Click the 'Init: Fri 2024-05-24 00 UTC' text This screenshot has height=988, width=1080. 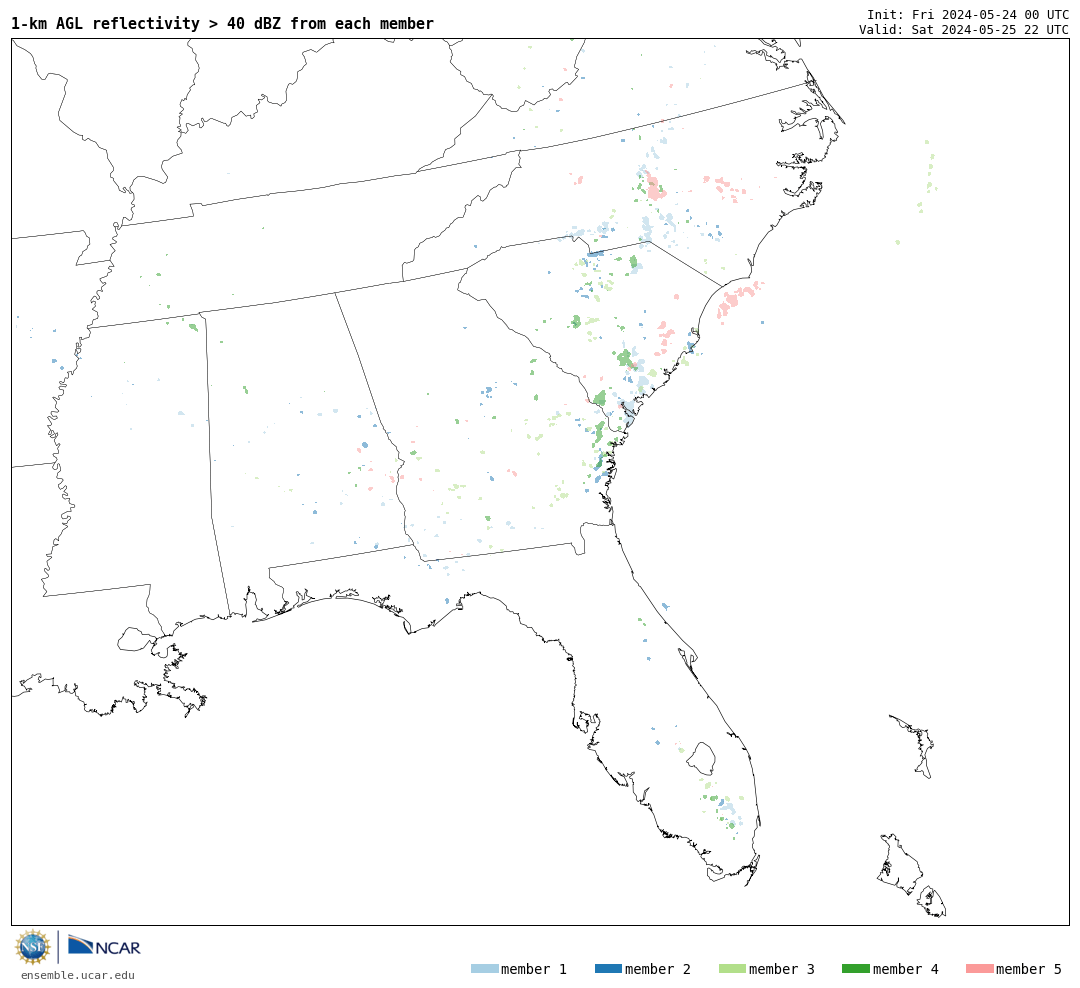click(x=968, y=14)
